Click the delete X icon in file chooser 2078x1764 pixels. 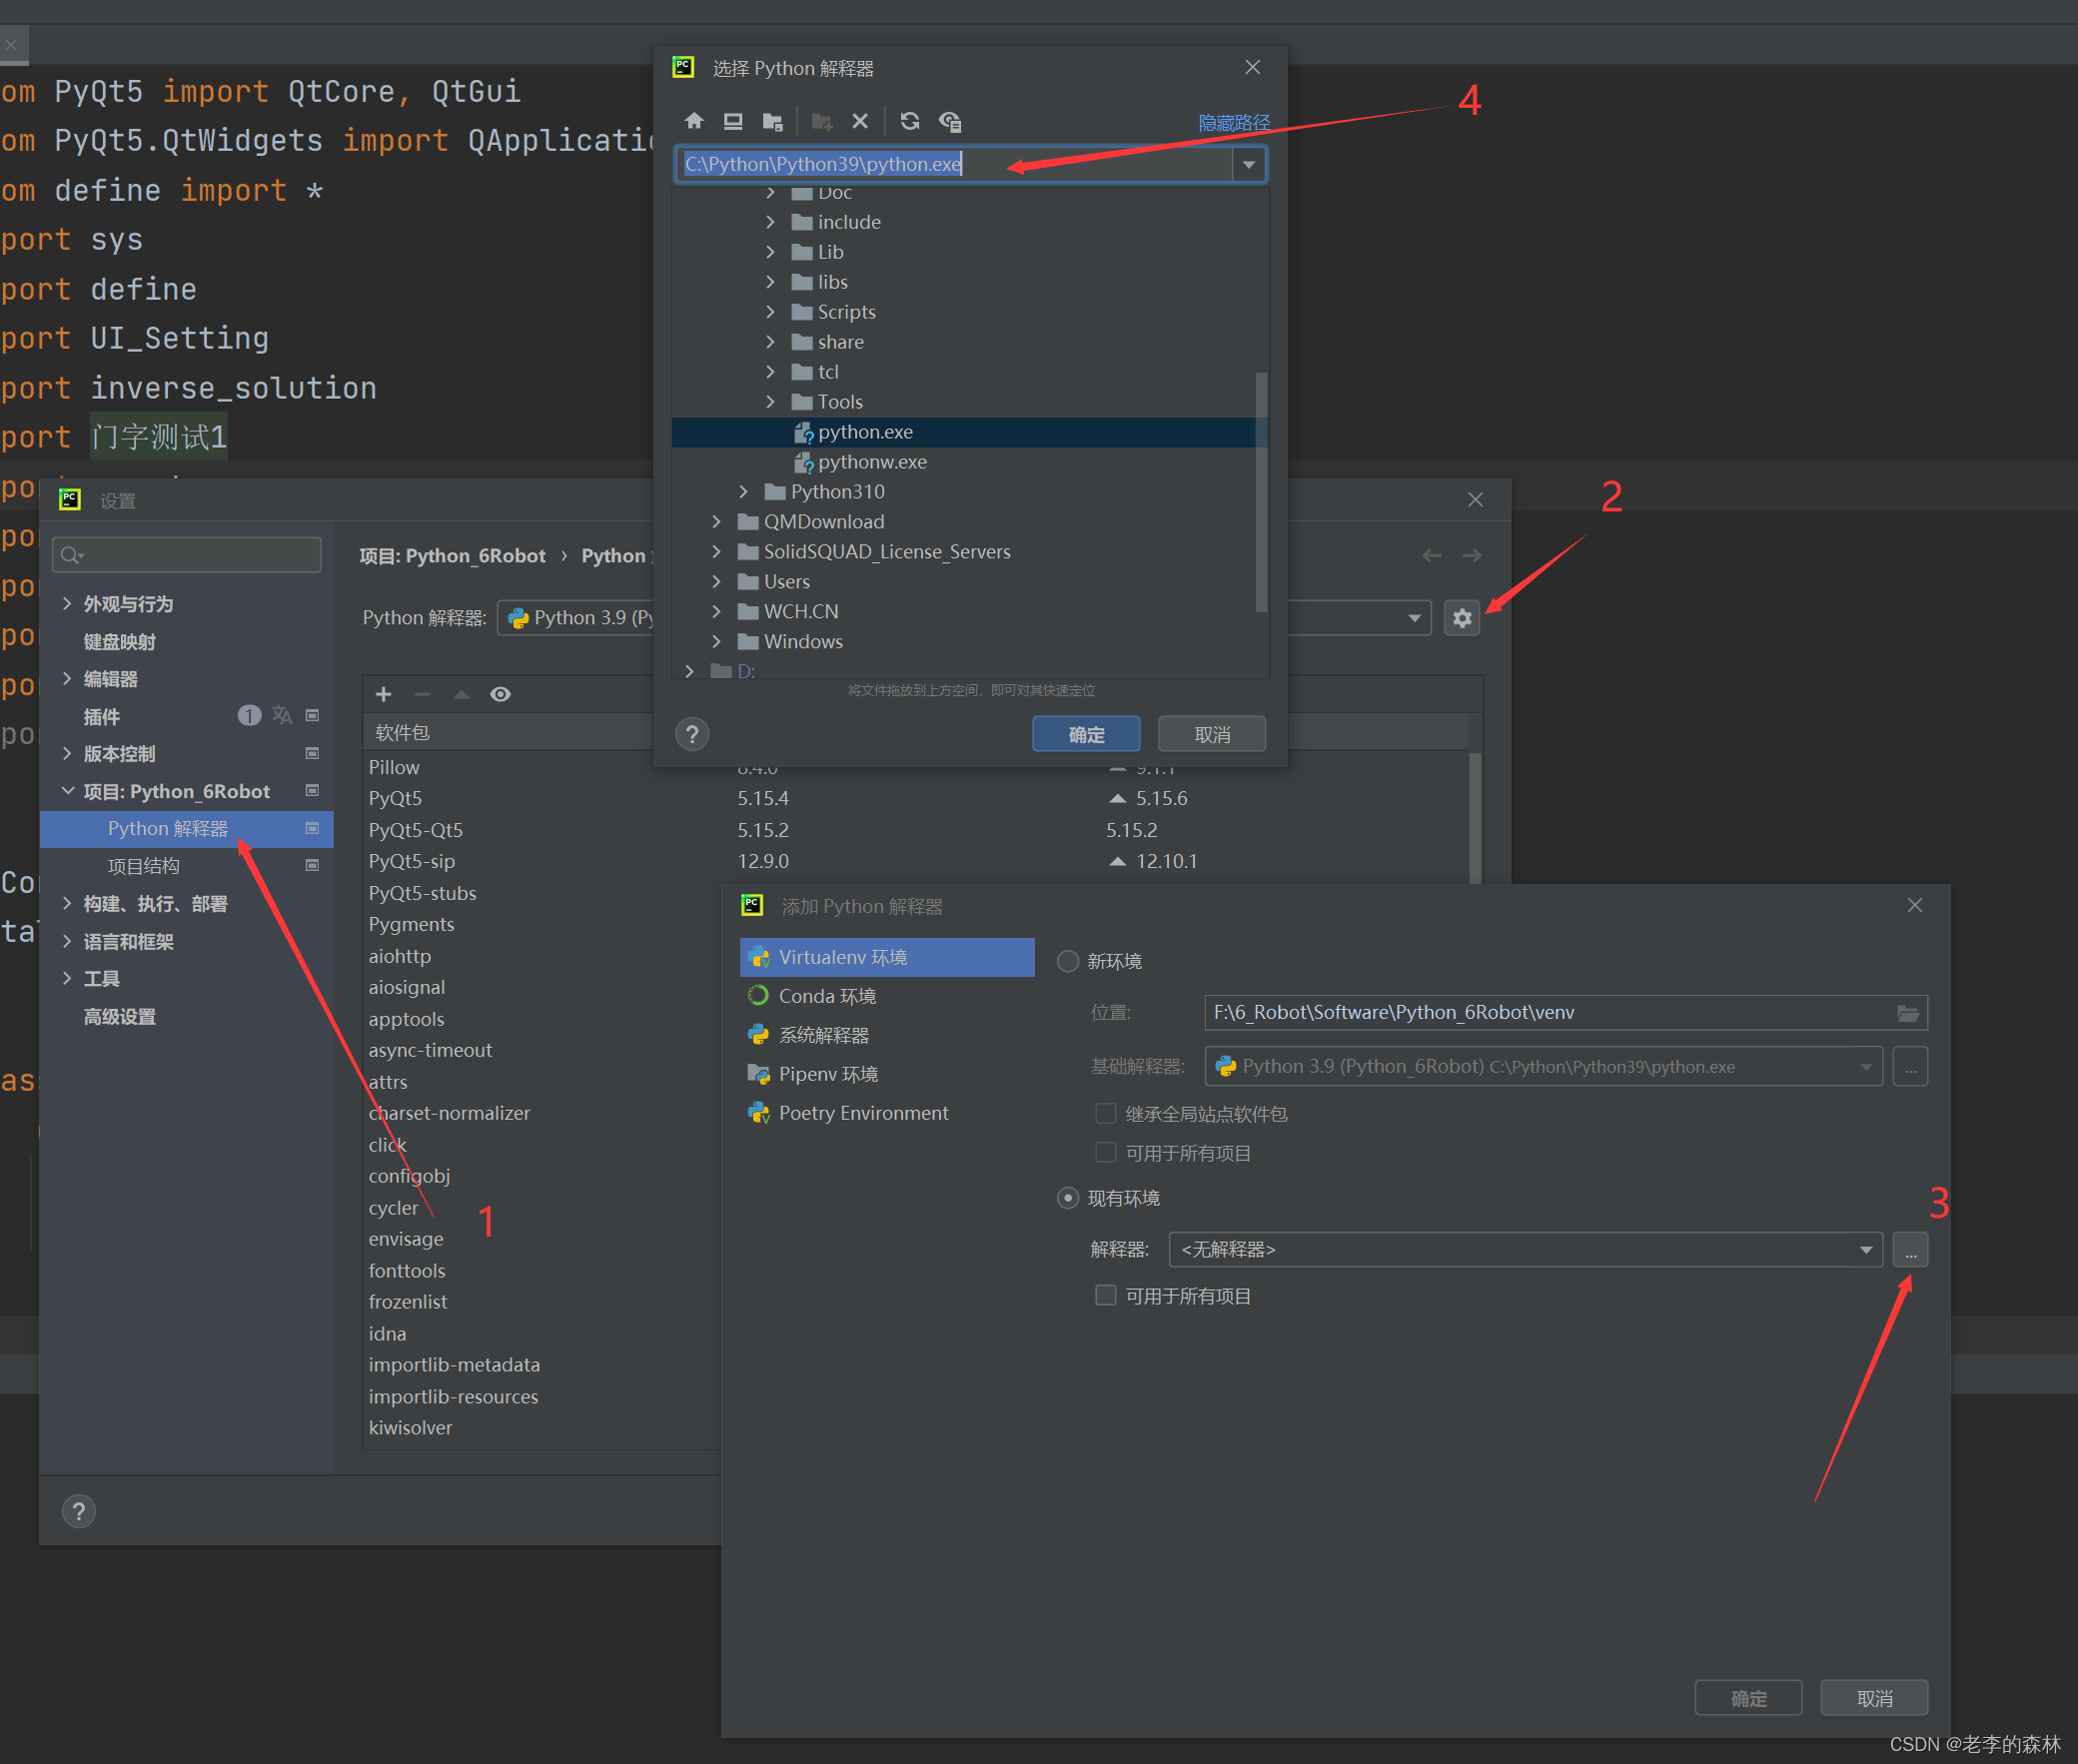tap(860, 121)
